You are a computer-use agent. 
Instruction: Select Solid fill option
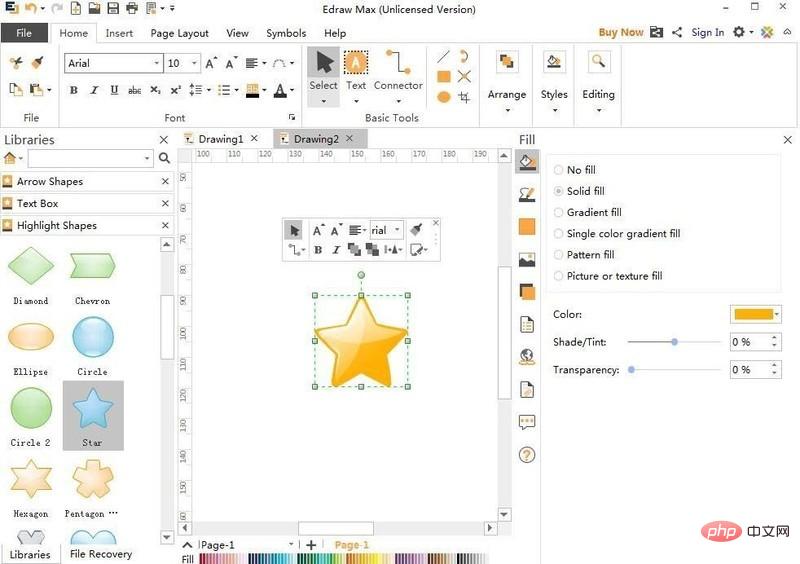point(579,191)
